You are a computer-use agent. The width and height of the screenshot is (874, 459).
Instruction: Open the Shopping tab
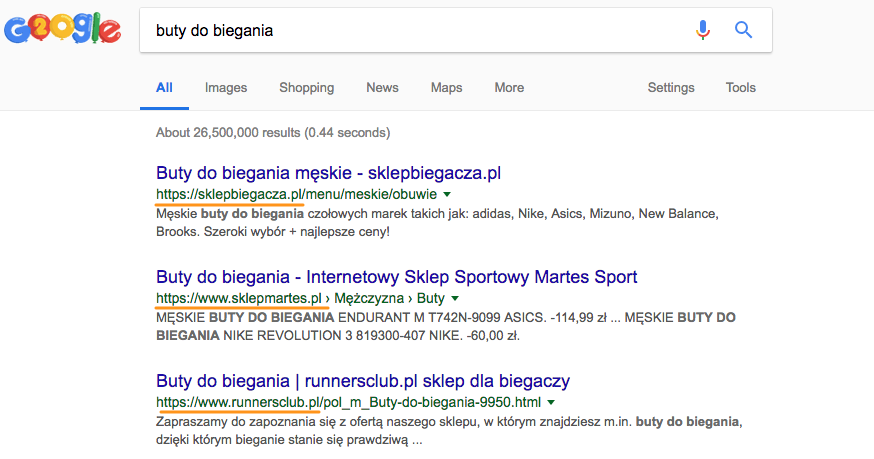[307, 88]
